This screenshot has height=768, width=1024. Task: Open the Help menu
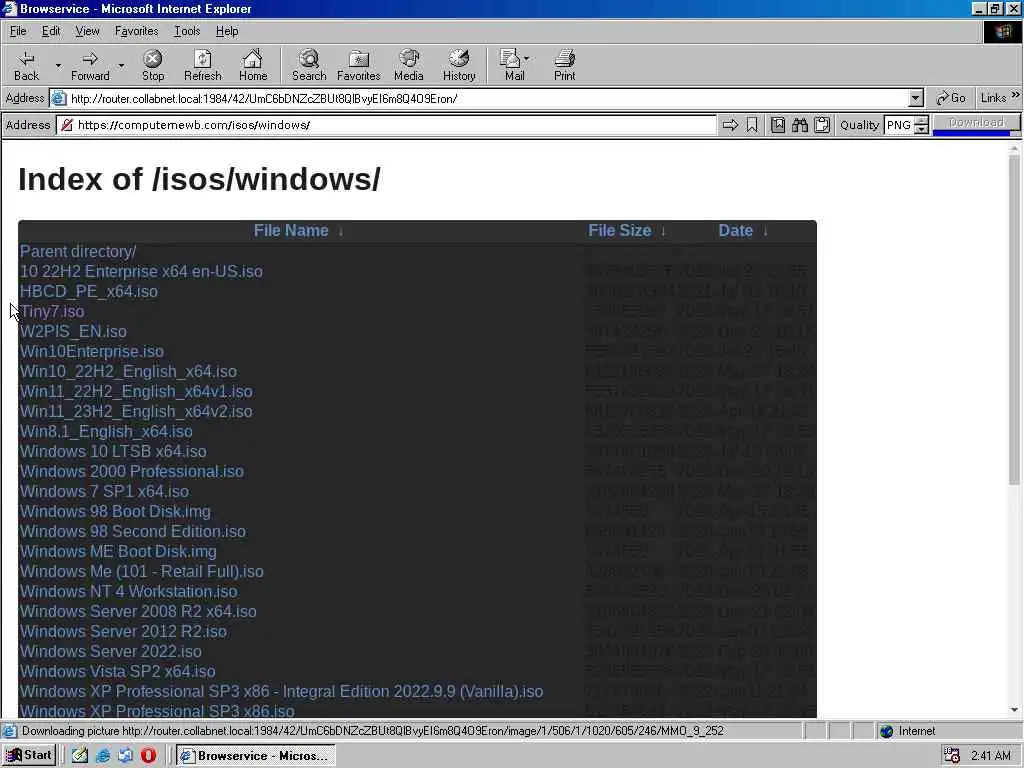click(227, 31)
